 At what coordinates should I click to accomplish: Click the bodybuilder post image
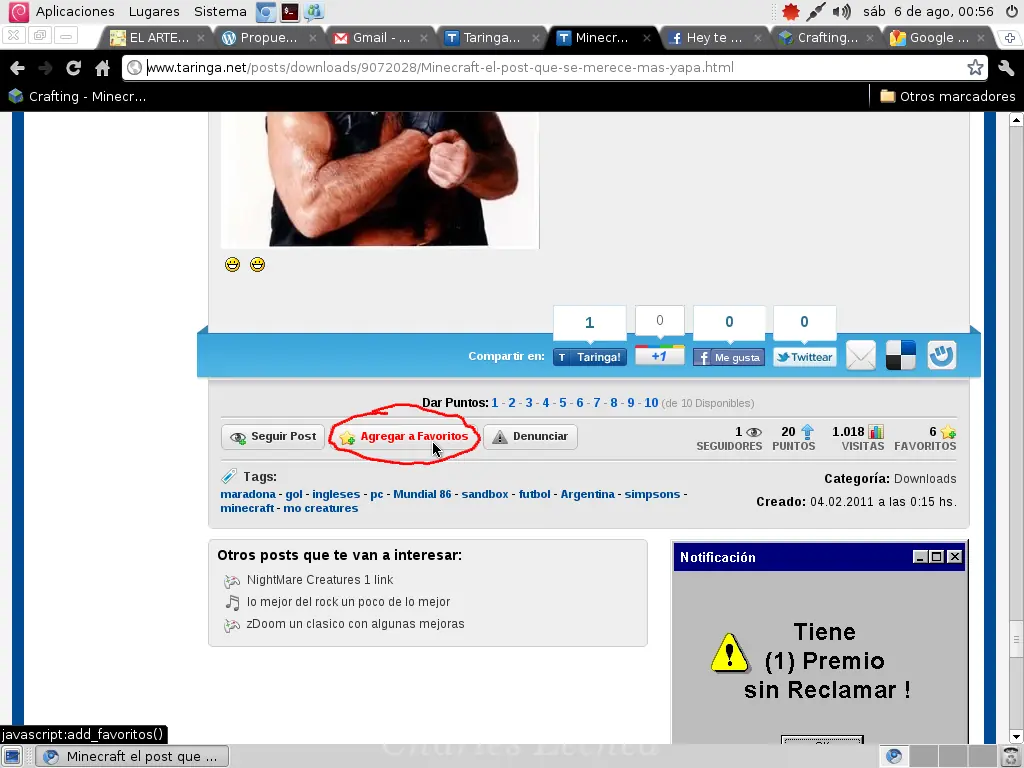tap(379, 180)
